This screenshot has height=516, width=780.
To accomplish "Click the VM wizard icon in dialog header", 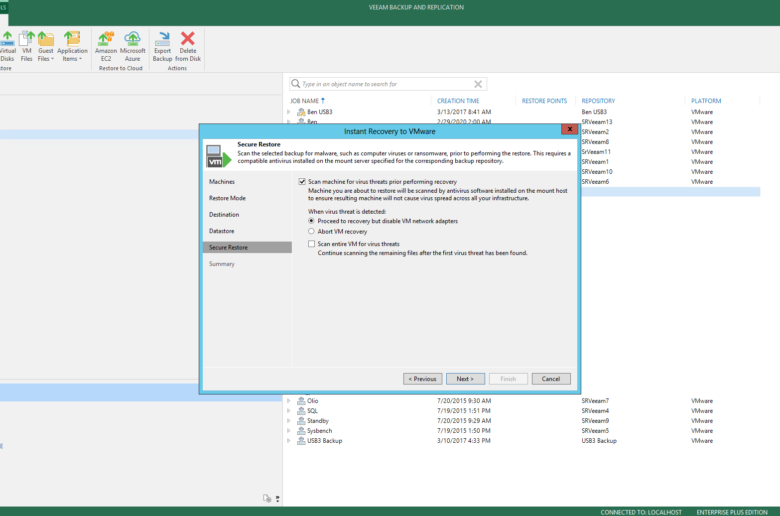I will point(219,156).
